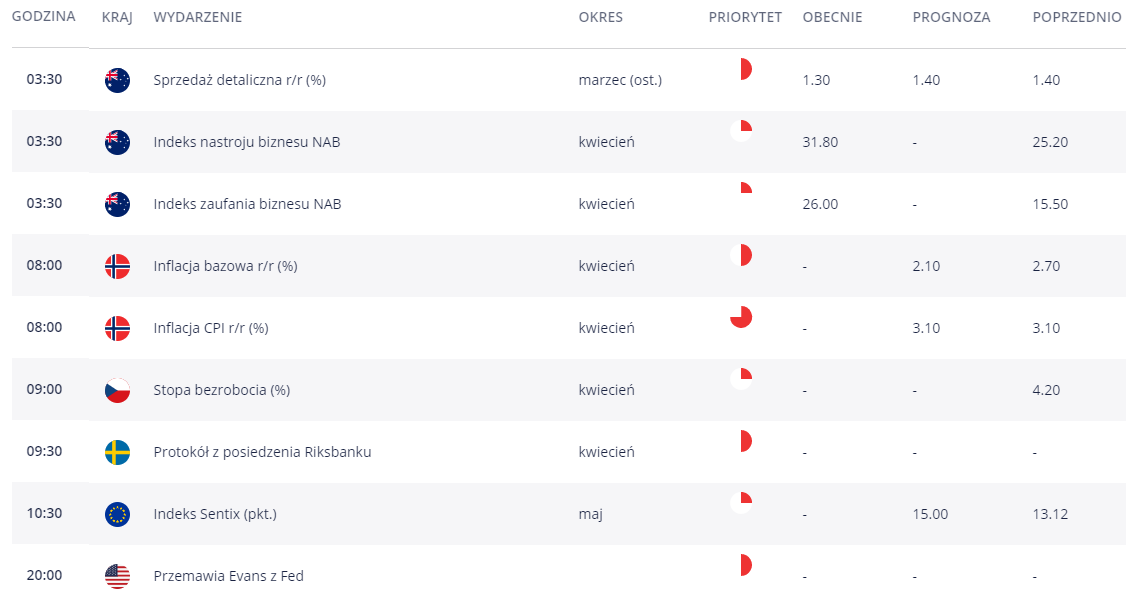Click Norway flag icon beside Inflacja bazowa
1126x605 pixels.
[117, 266]
